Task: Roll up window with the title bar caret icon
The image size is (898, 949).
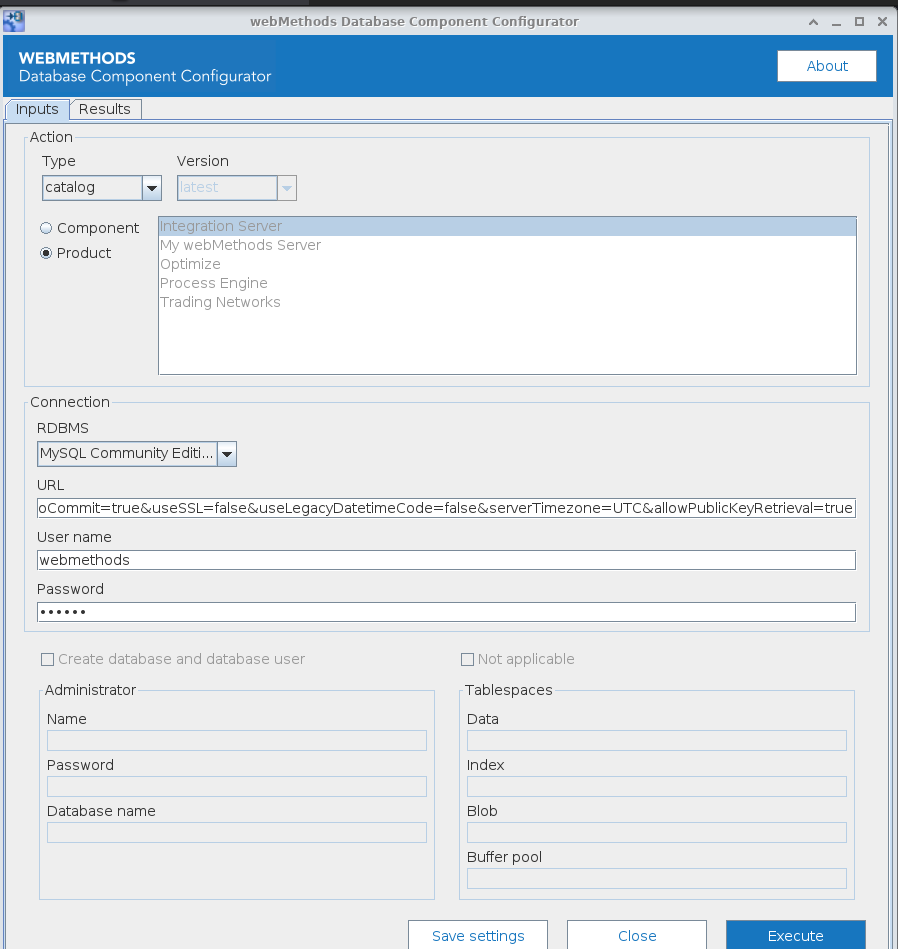Action: (x=813, y=22)
